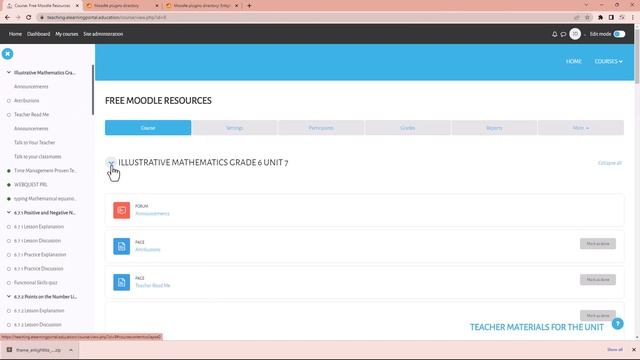Switch to the Participants tab

click(321, 128)
